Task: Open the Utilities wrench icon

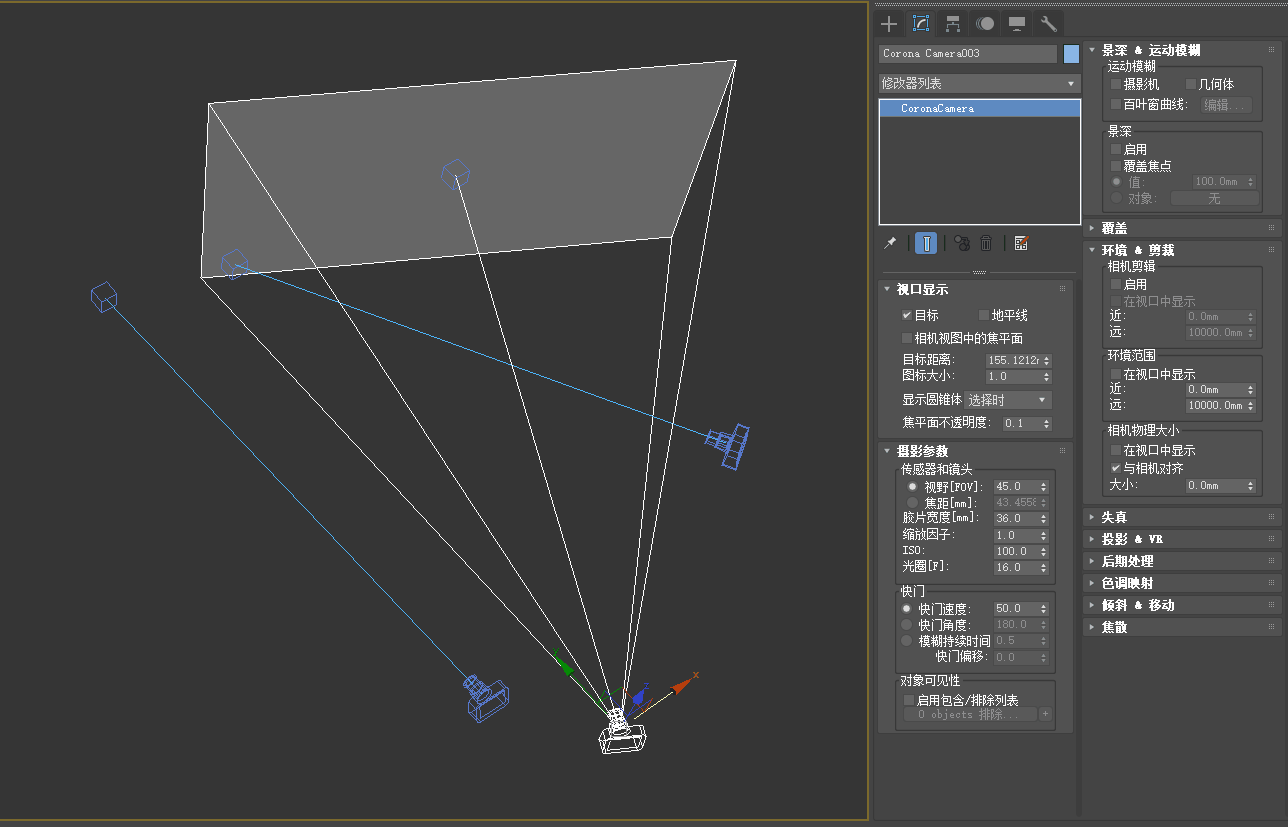Action: point(1048,24)
